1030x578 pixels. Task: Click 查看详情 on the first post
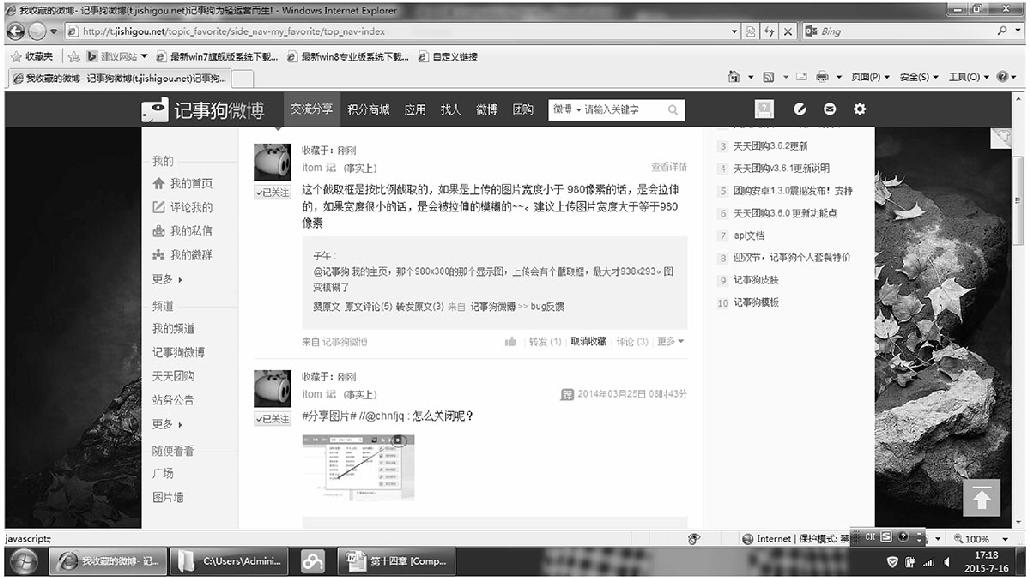669,167
